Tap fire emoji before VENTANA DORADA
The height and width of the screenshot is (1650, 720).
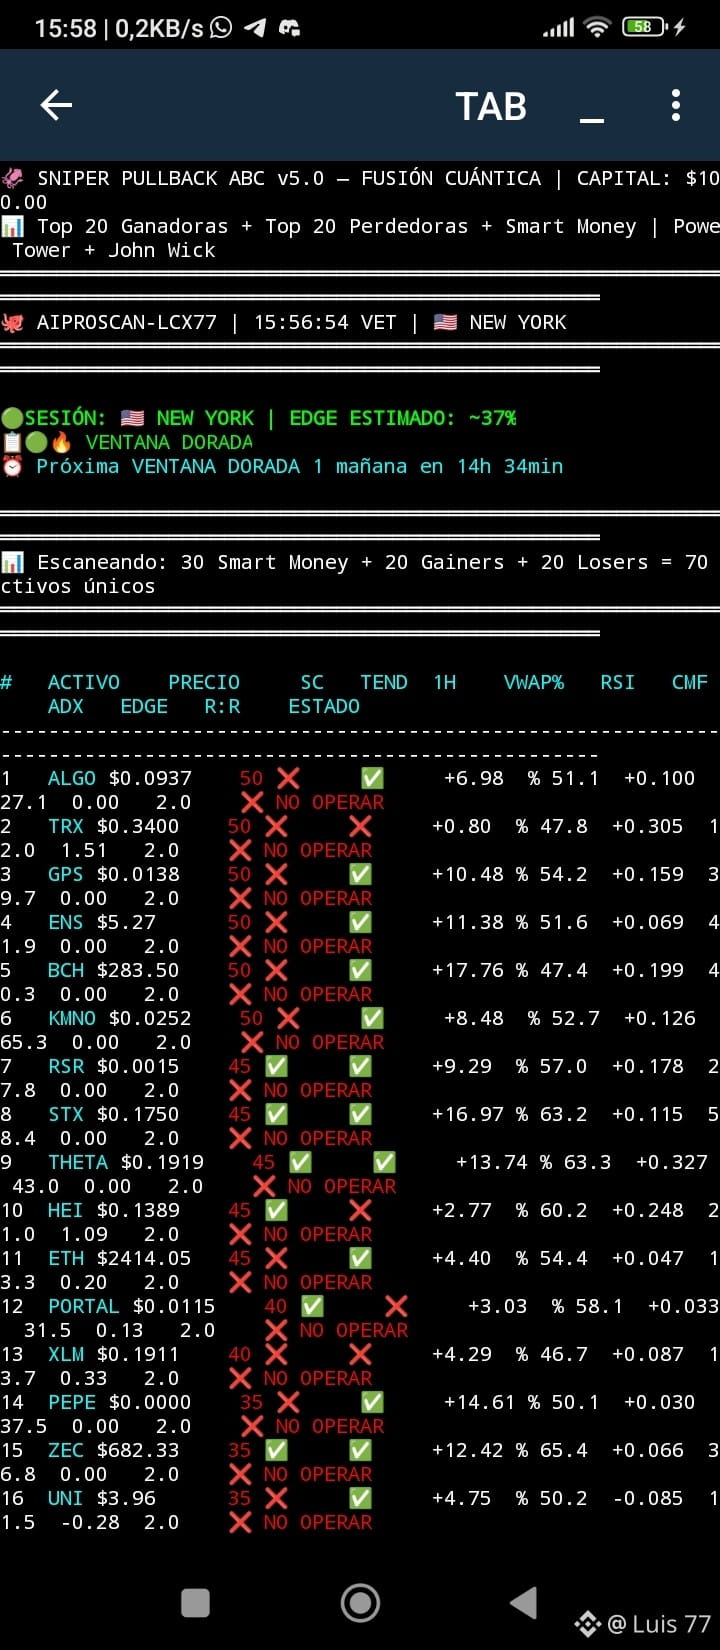[60, 442]
